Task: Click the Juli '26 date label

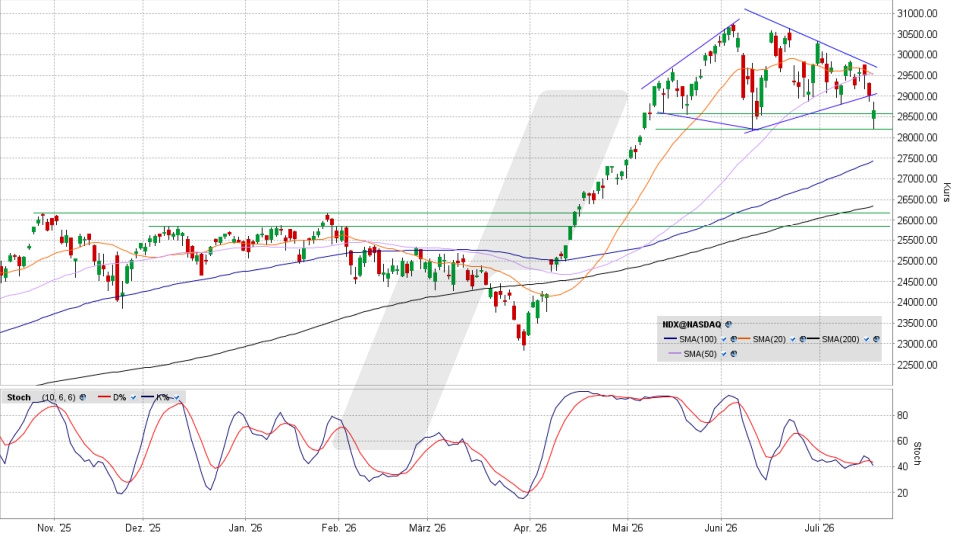Action: tap(819, 528)
